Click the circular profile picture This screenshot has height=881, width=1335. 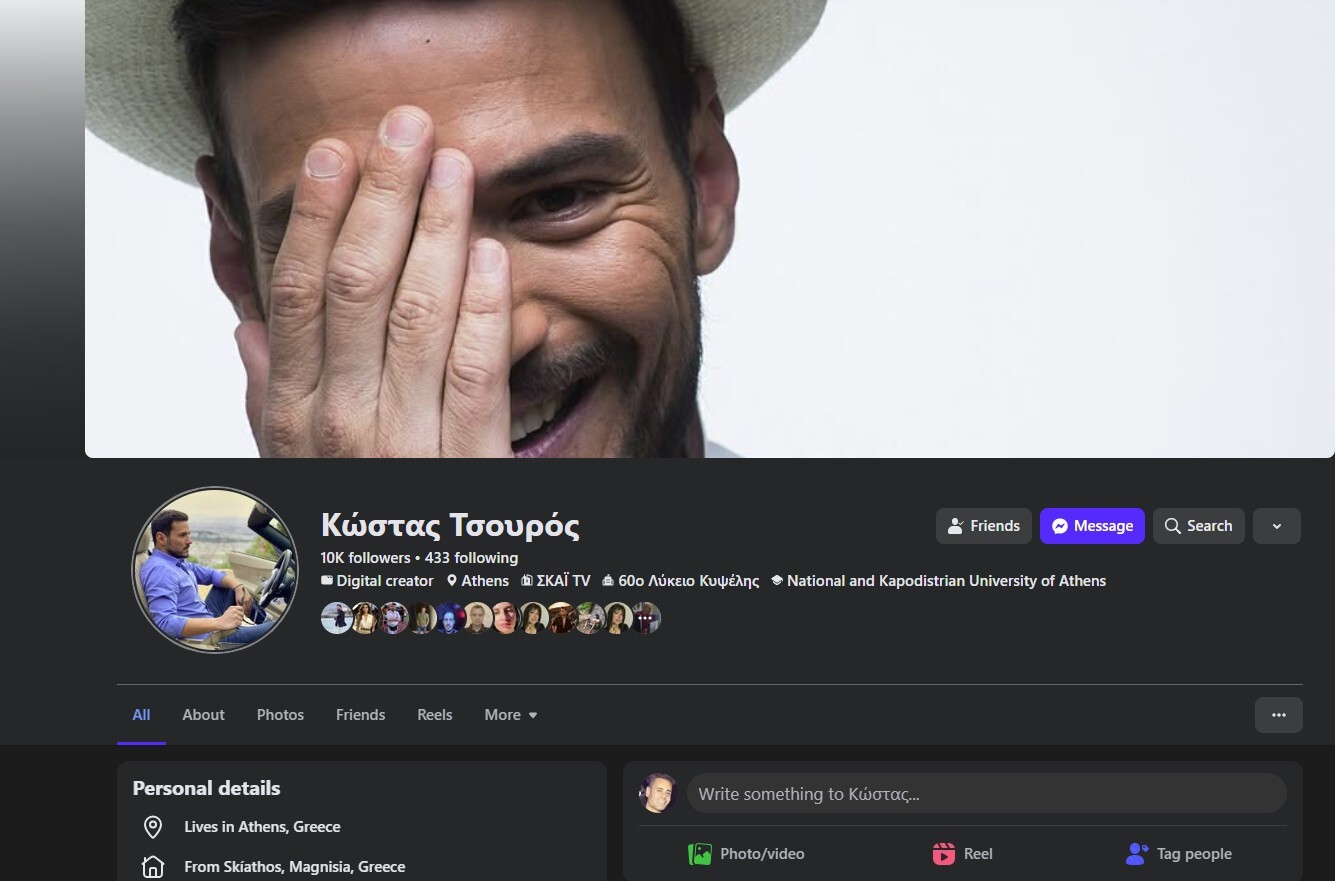pos(215,570)
